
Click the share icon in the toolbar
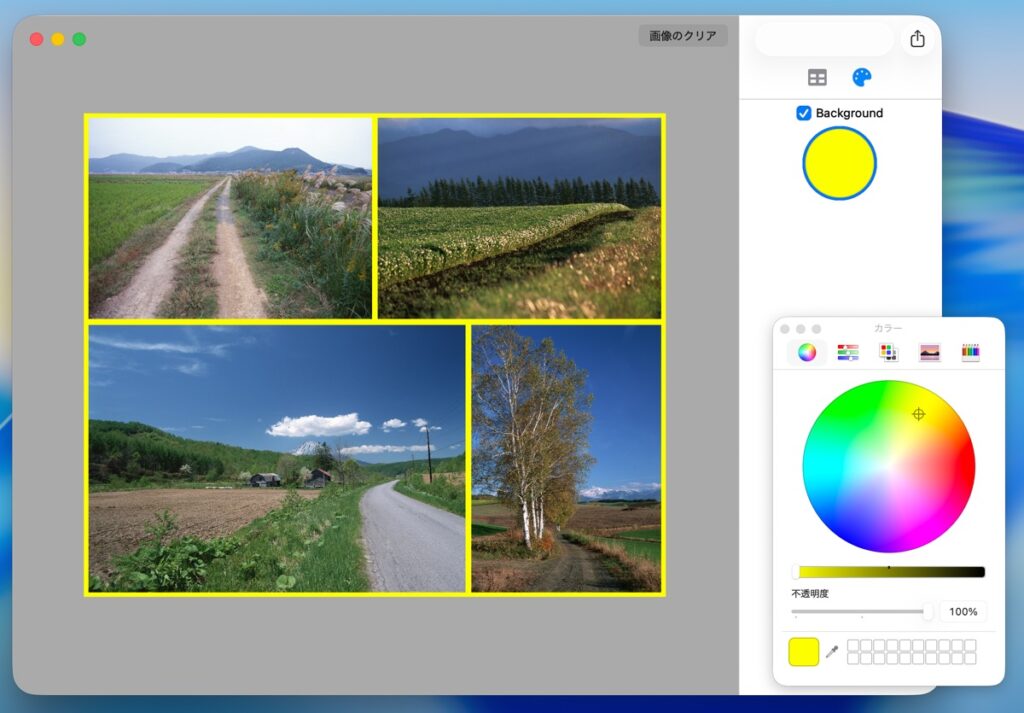click(x=917, y=39)
